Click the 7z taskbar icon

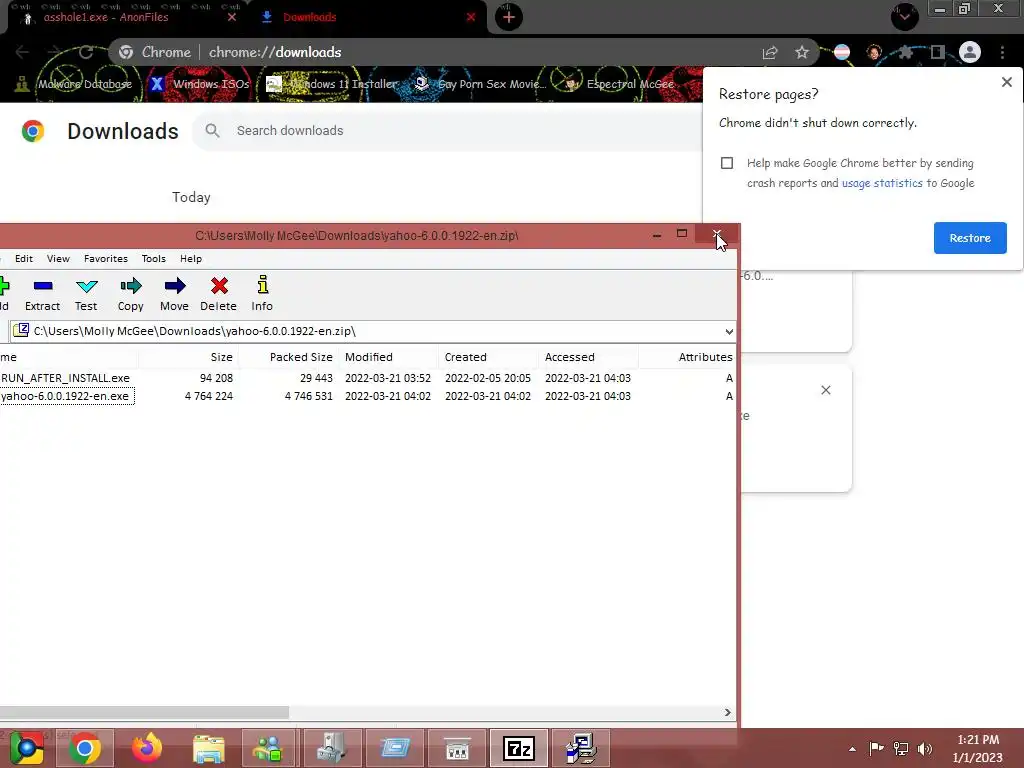click(x=519, y=748)
